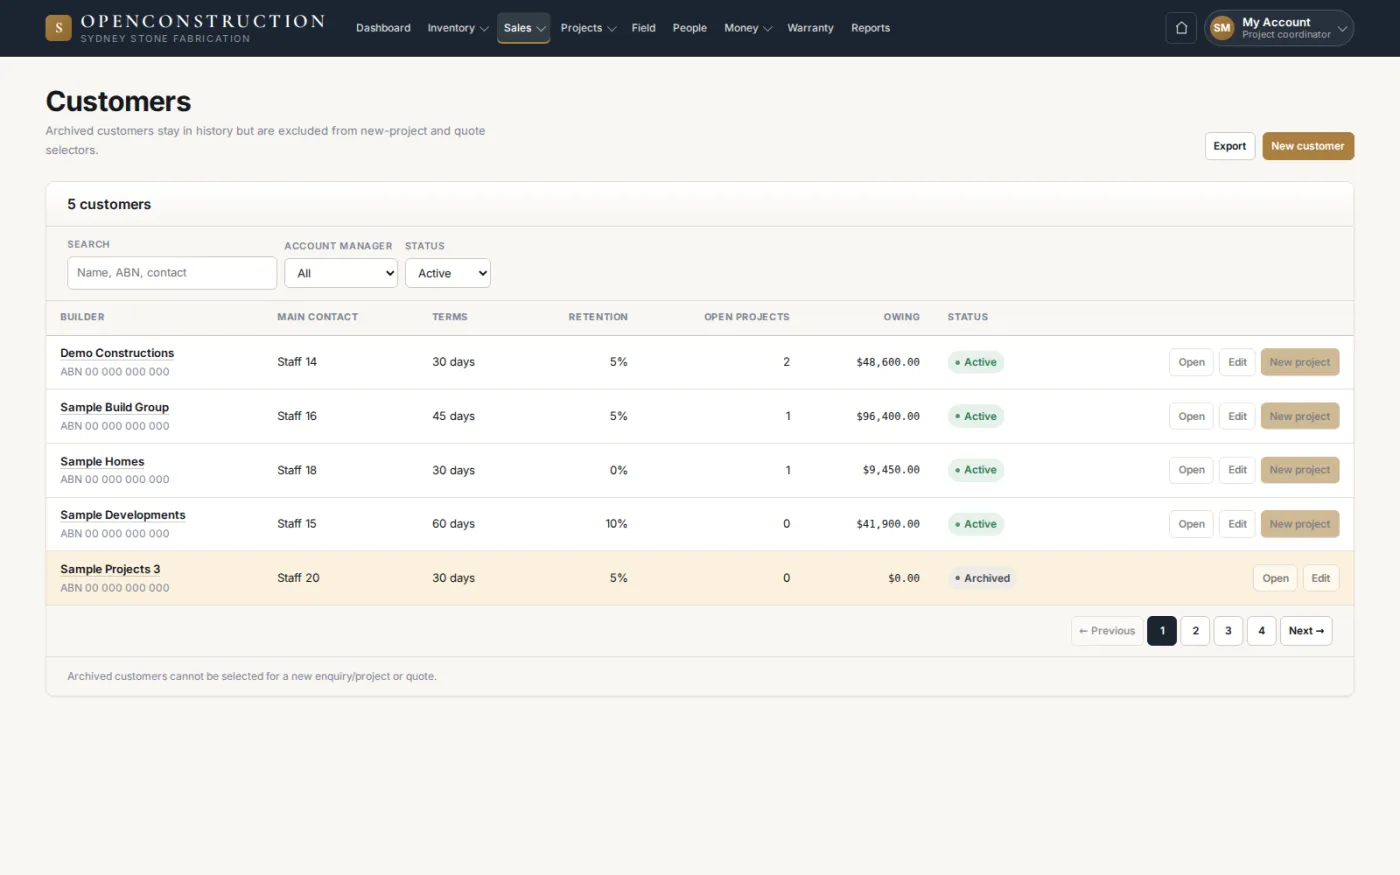Click the New customer button

click(x=1308, y=146)
